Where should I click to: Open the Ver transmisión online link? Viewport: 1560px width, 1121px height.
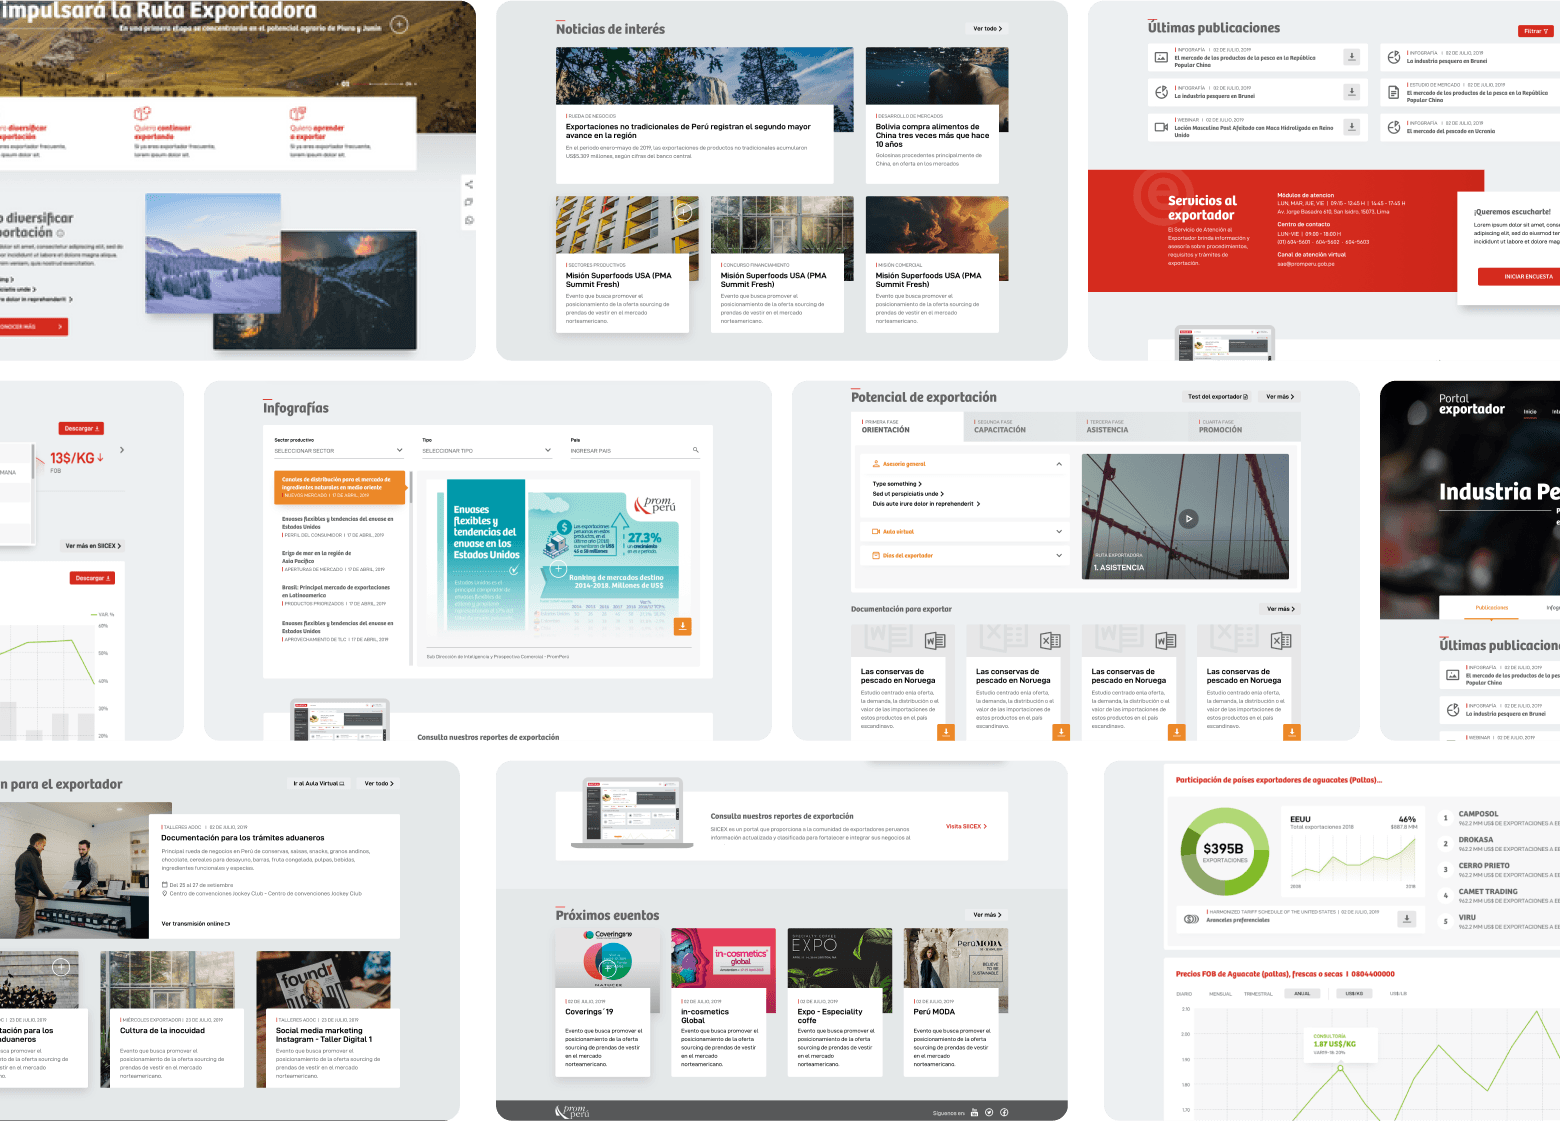click(x=196, y=924)
